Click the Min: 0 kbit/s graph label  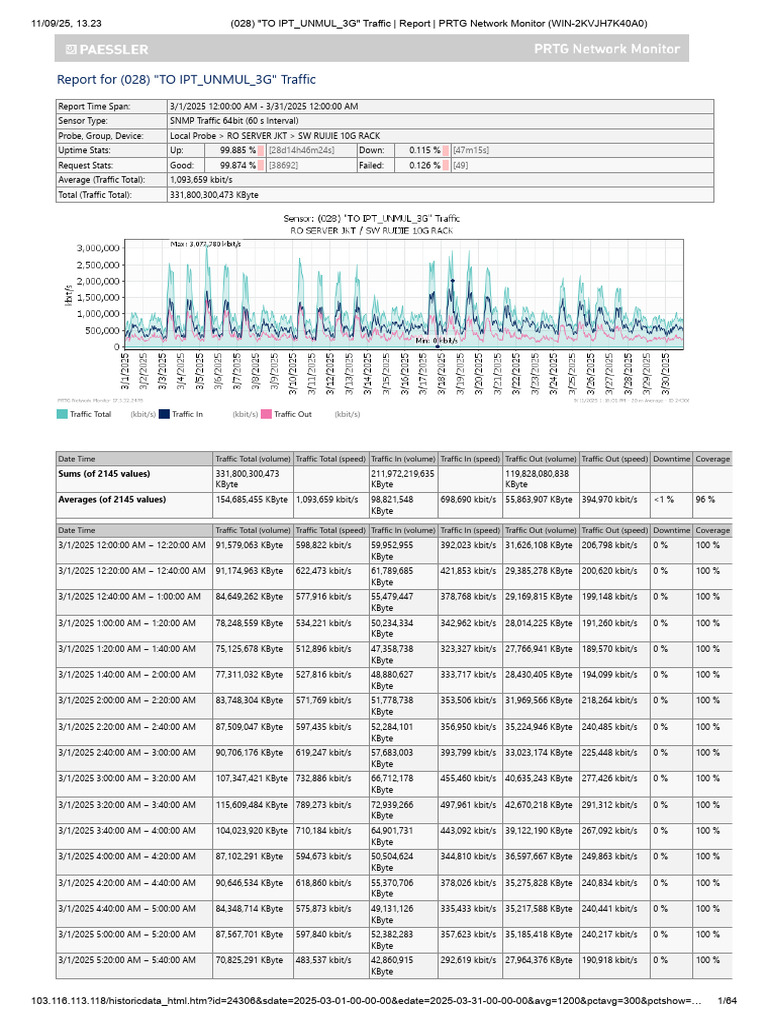coord(437,341)
